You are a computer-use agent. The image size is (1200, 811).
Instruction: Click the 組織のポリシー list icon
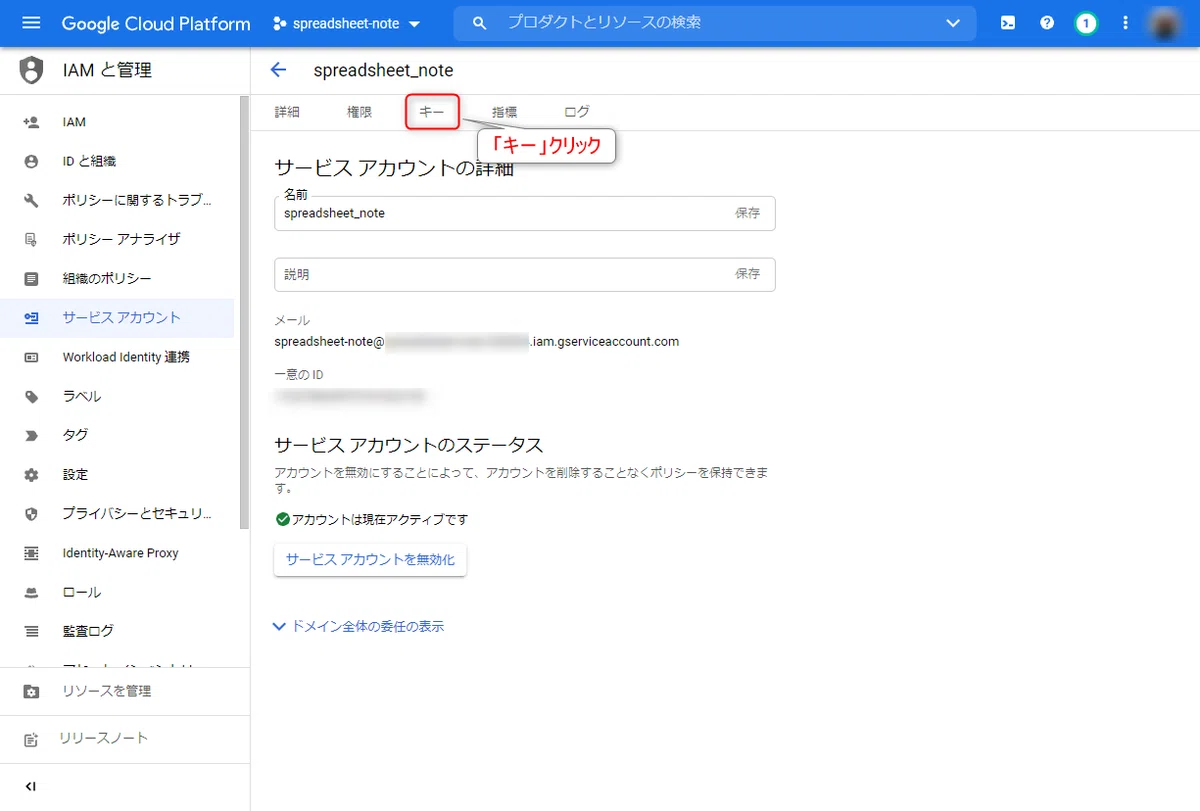[31, 278]
